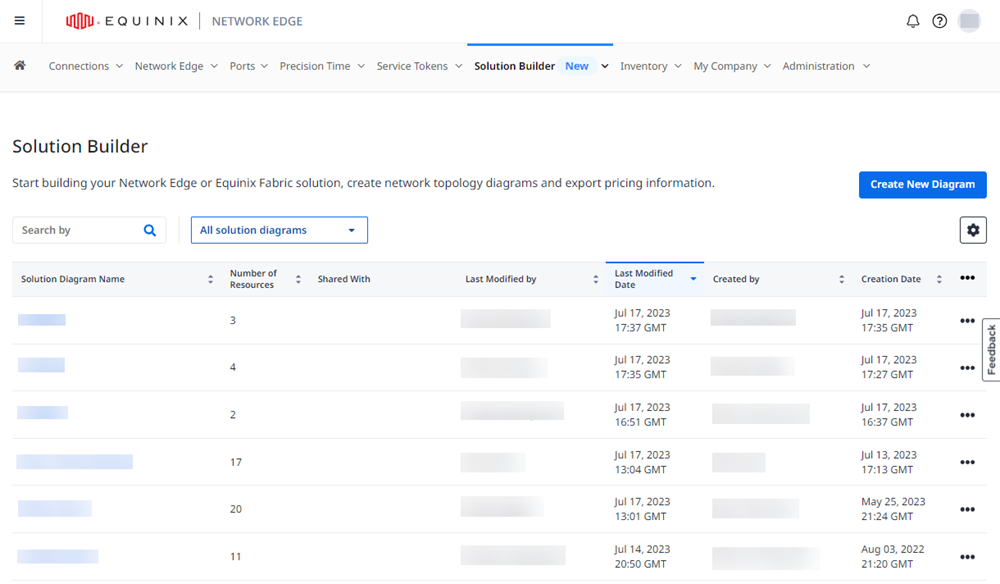Viewport: 1000px width, 584px height.
Task: Select the Aug 03, 2022 creation date
Action: pos(892,549)
